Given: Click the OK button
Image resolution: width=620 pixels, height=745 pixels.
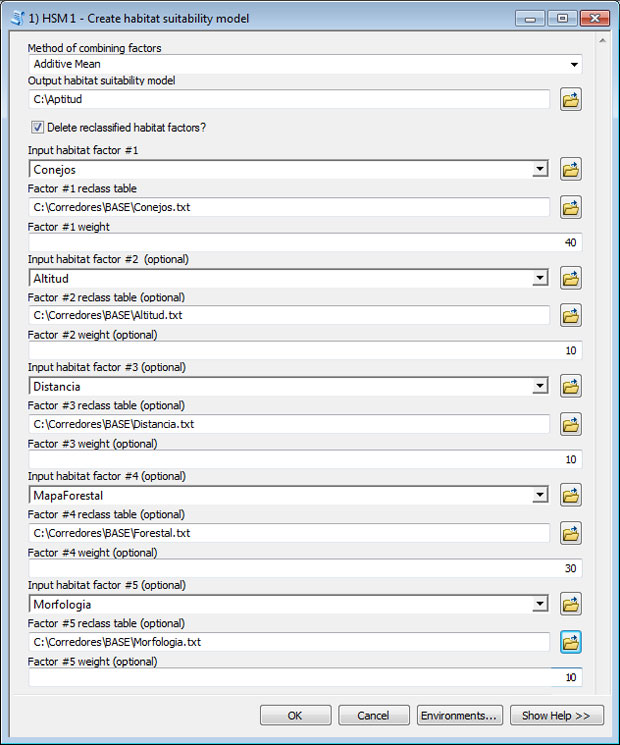Looking at the screenshot, I should coord(295,716).
